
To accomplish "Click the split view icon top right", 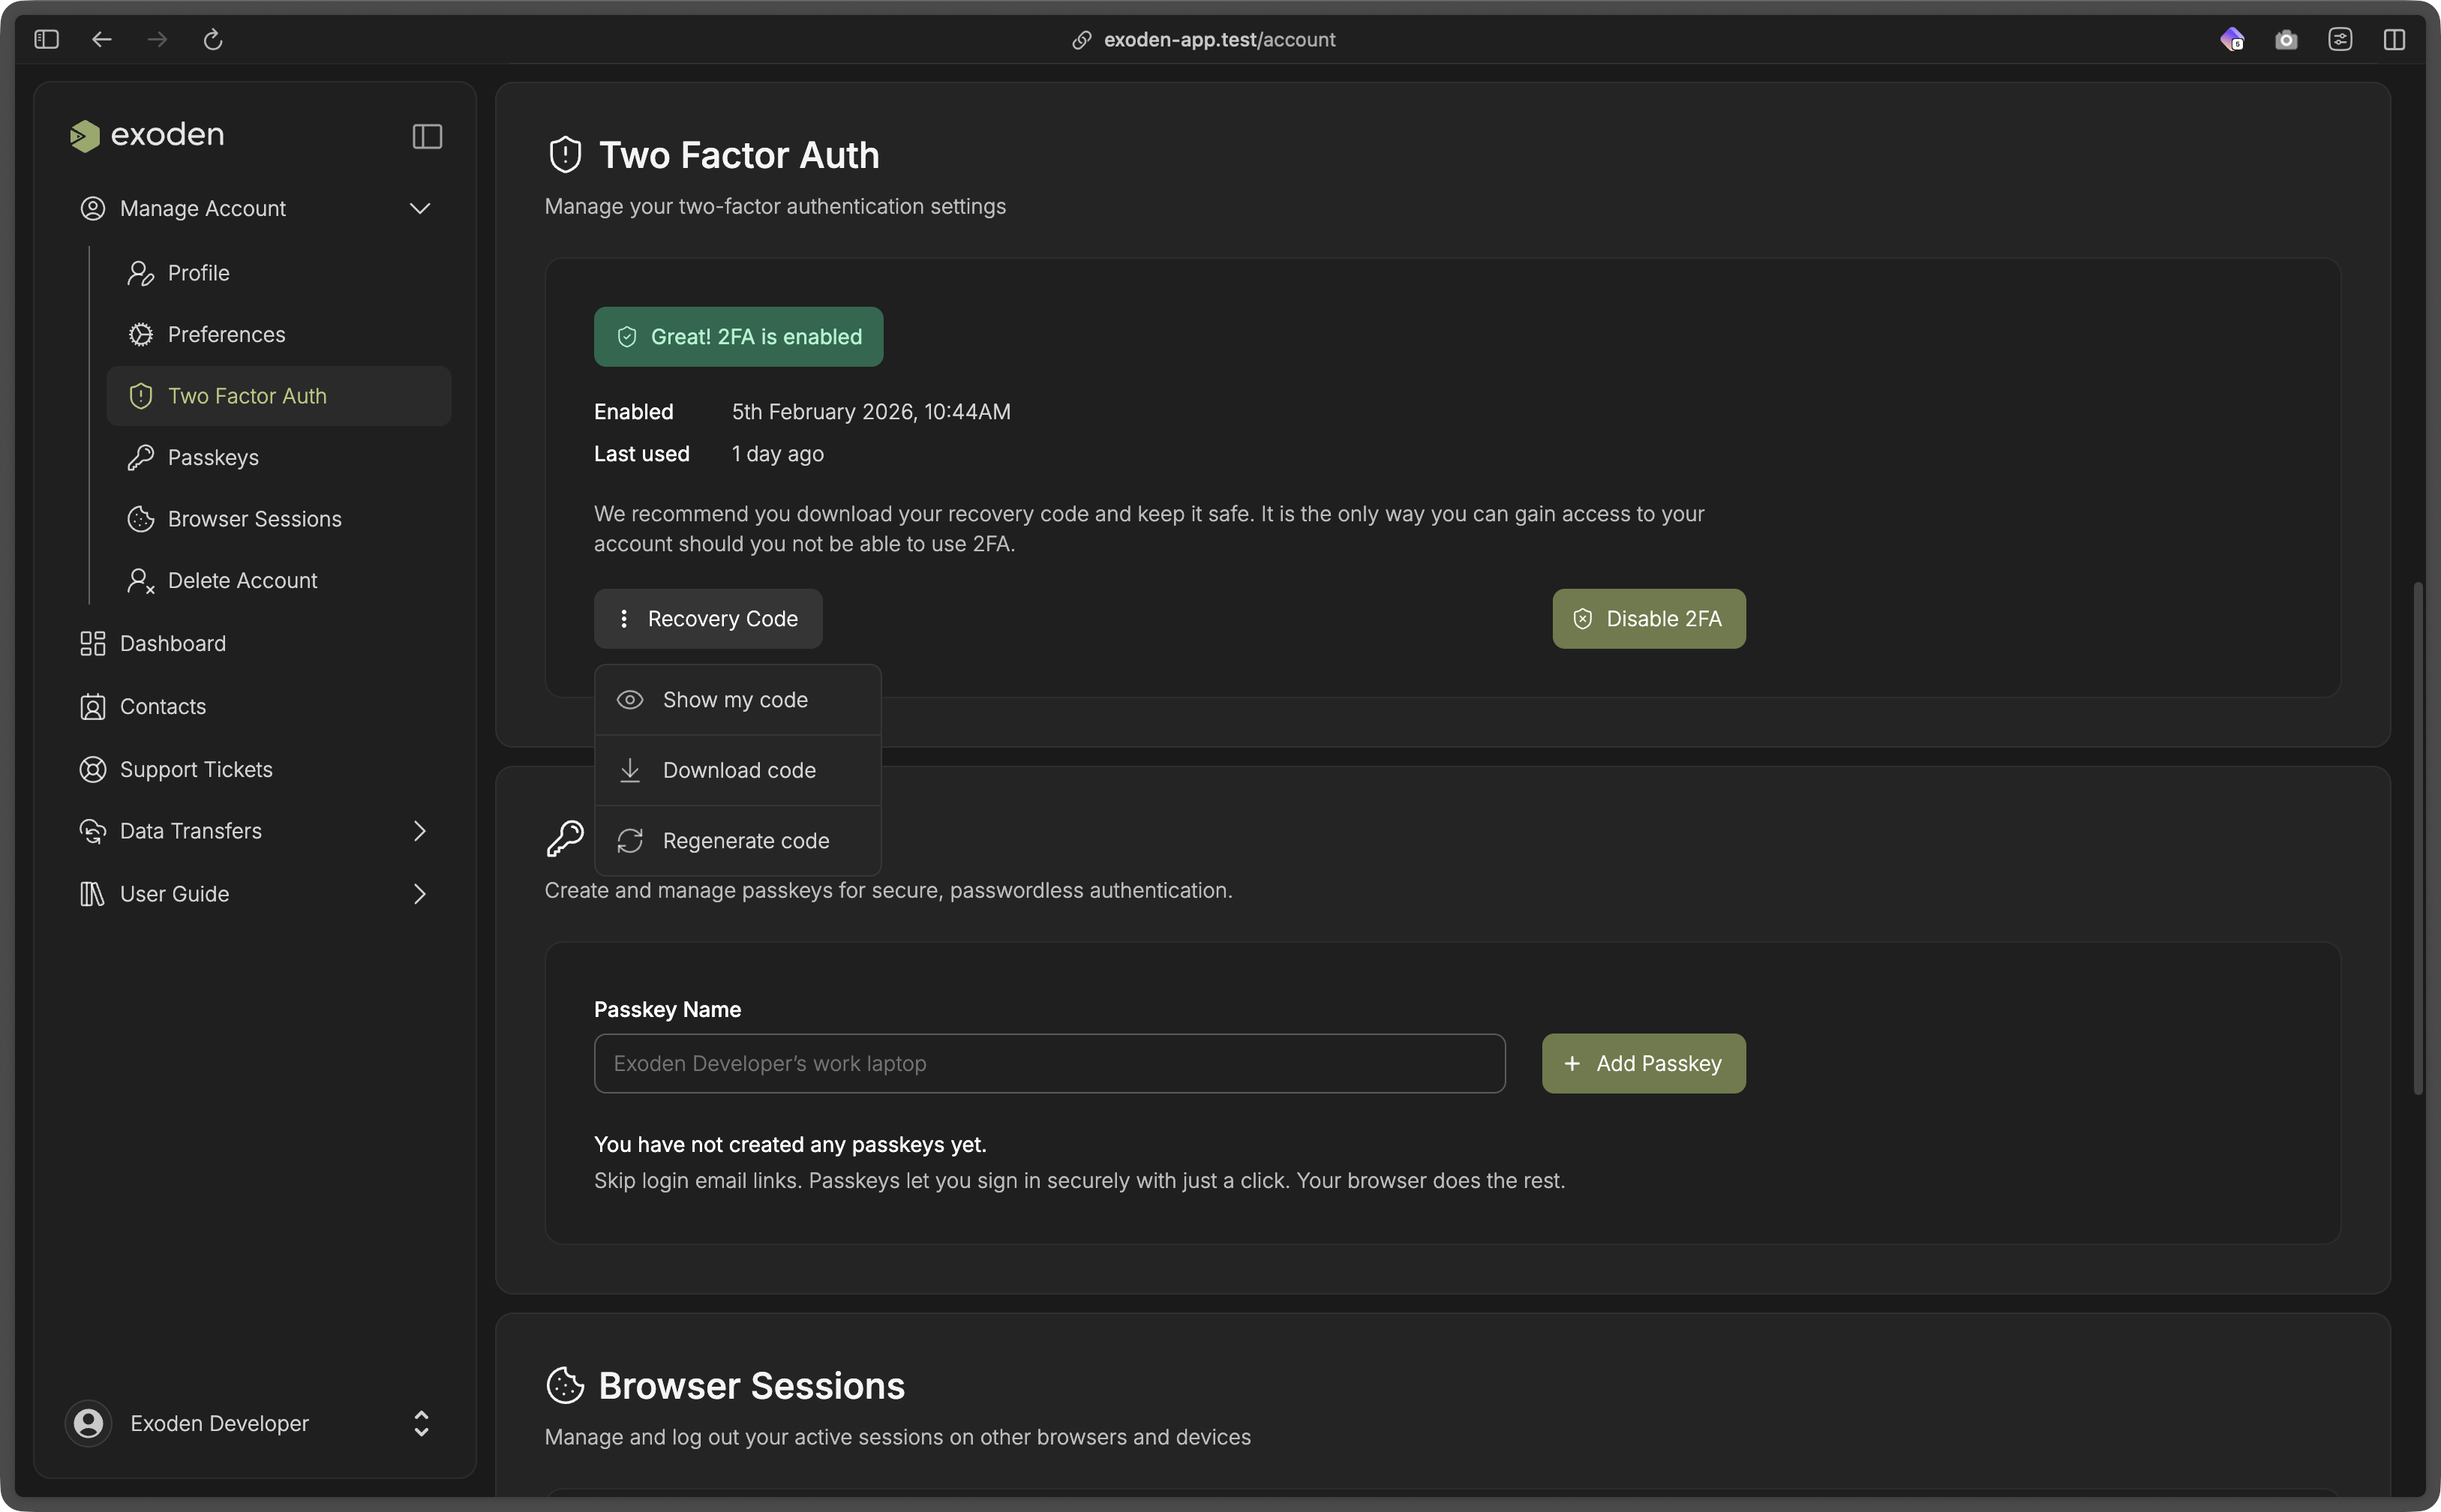I will tap(2394, 40).
